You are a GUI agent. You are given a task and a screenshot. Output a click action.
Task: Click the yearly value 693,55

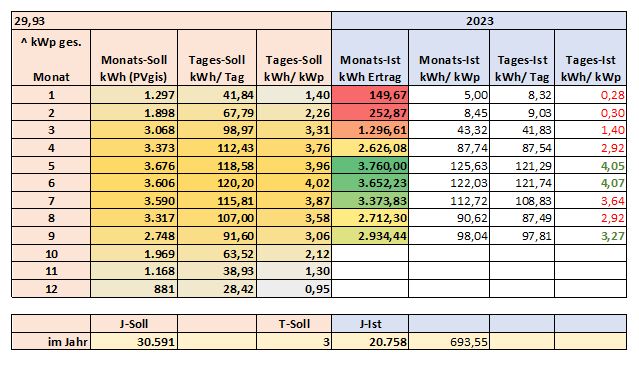coord(449,341)
